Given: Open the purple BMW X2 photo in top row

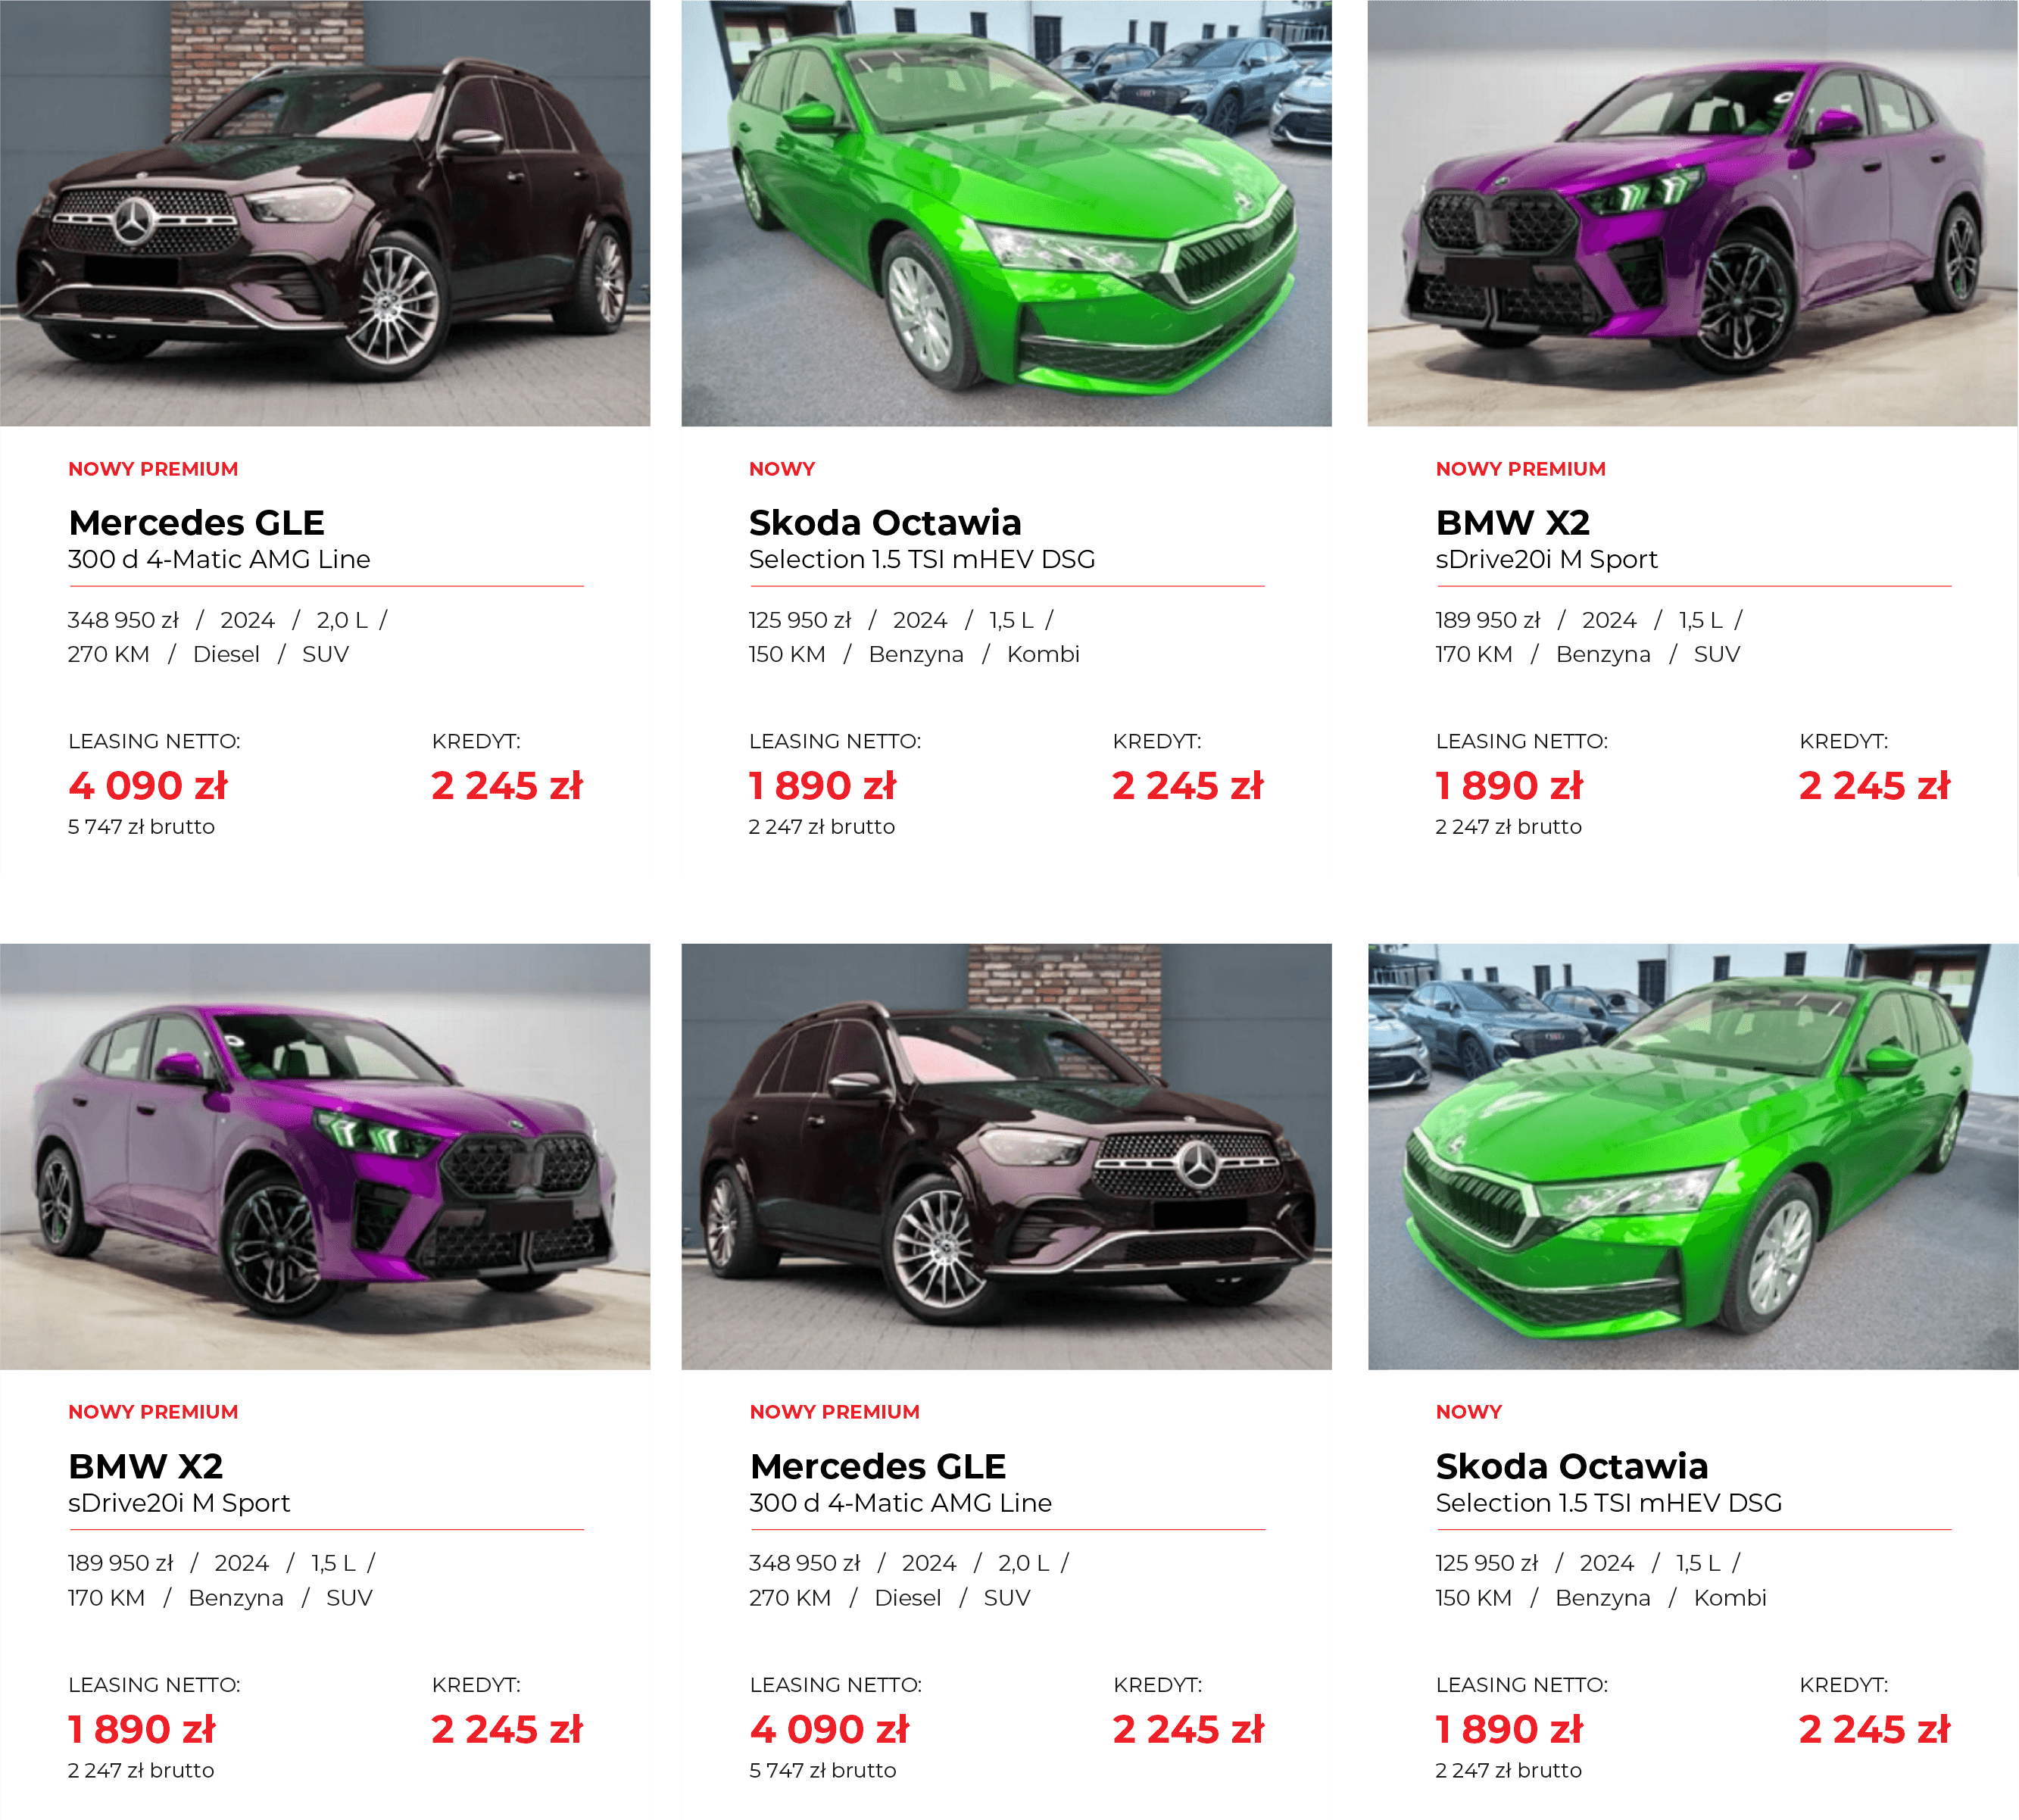Looking at the screenshot, I should tap(1693, 213).
